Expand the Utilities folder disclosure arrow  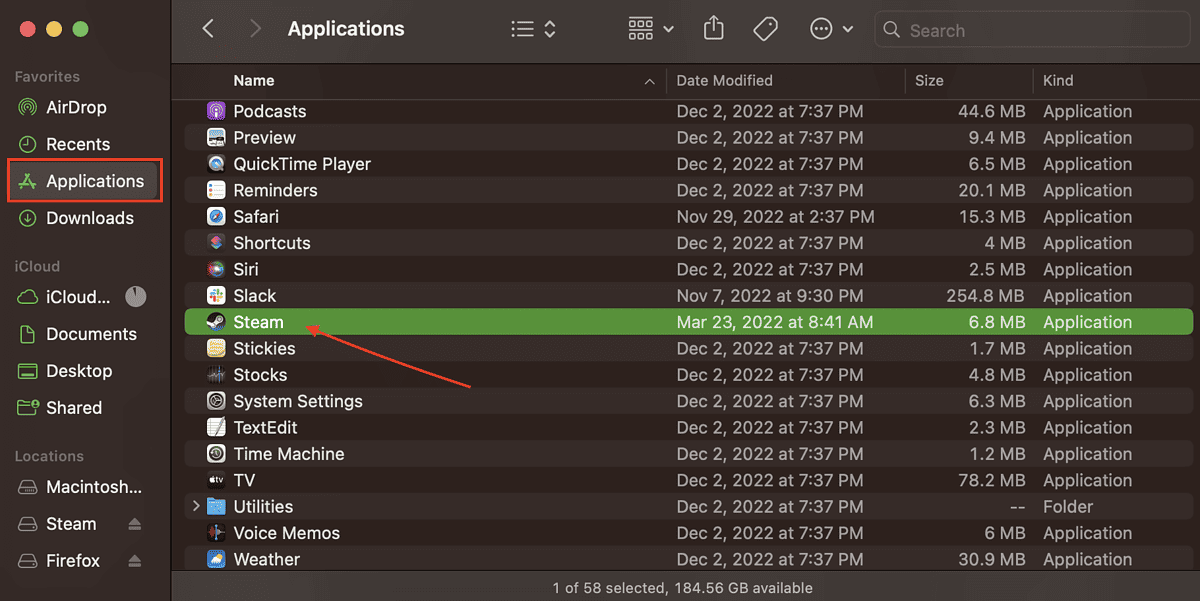(x=196, y=507)
